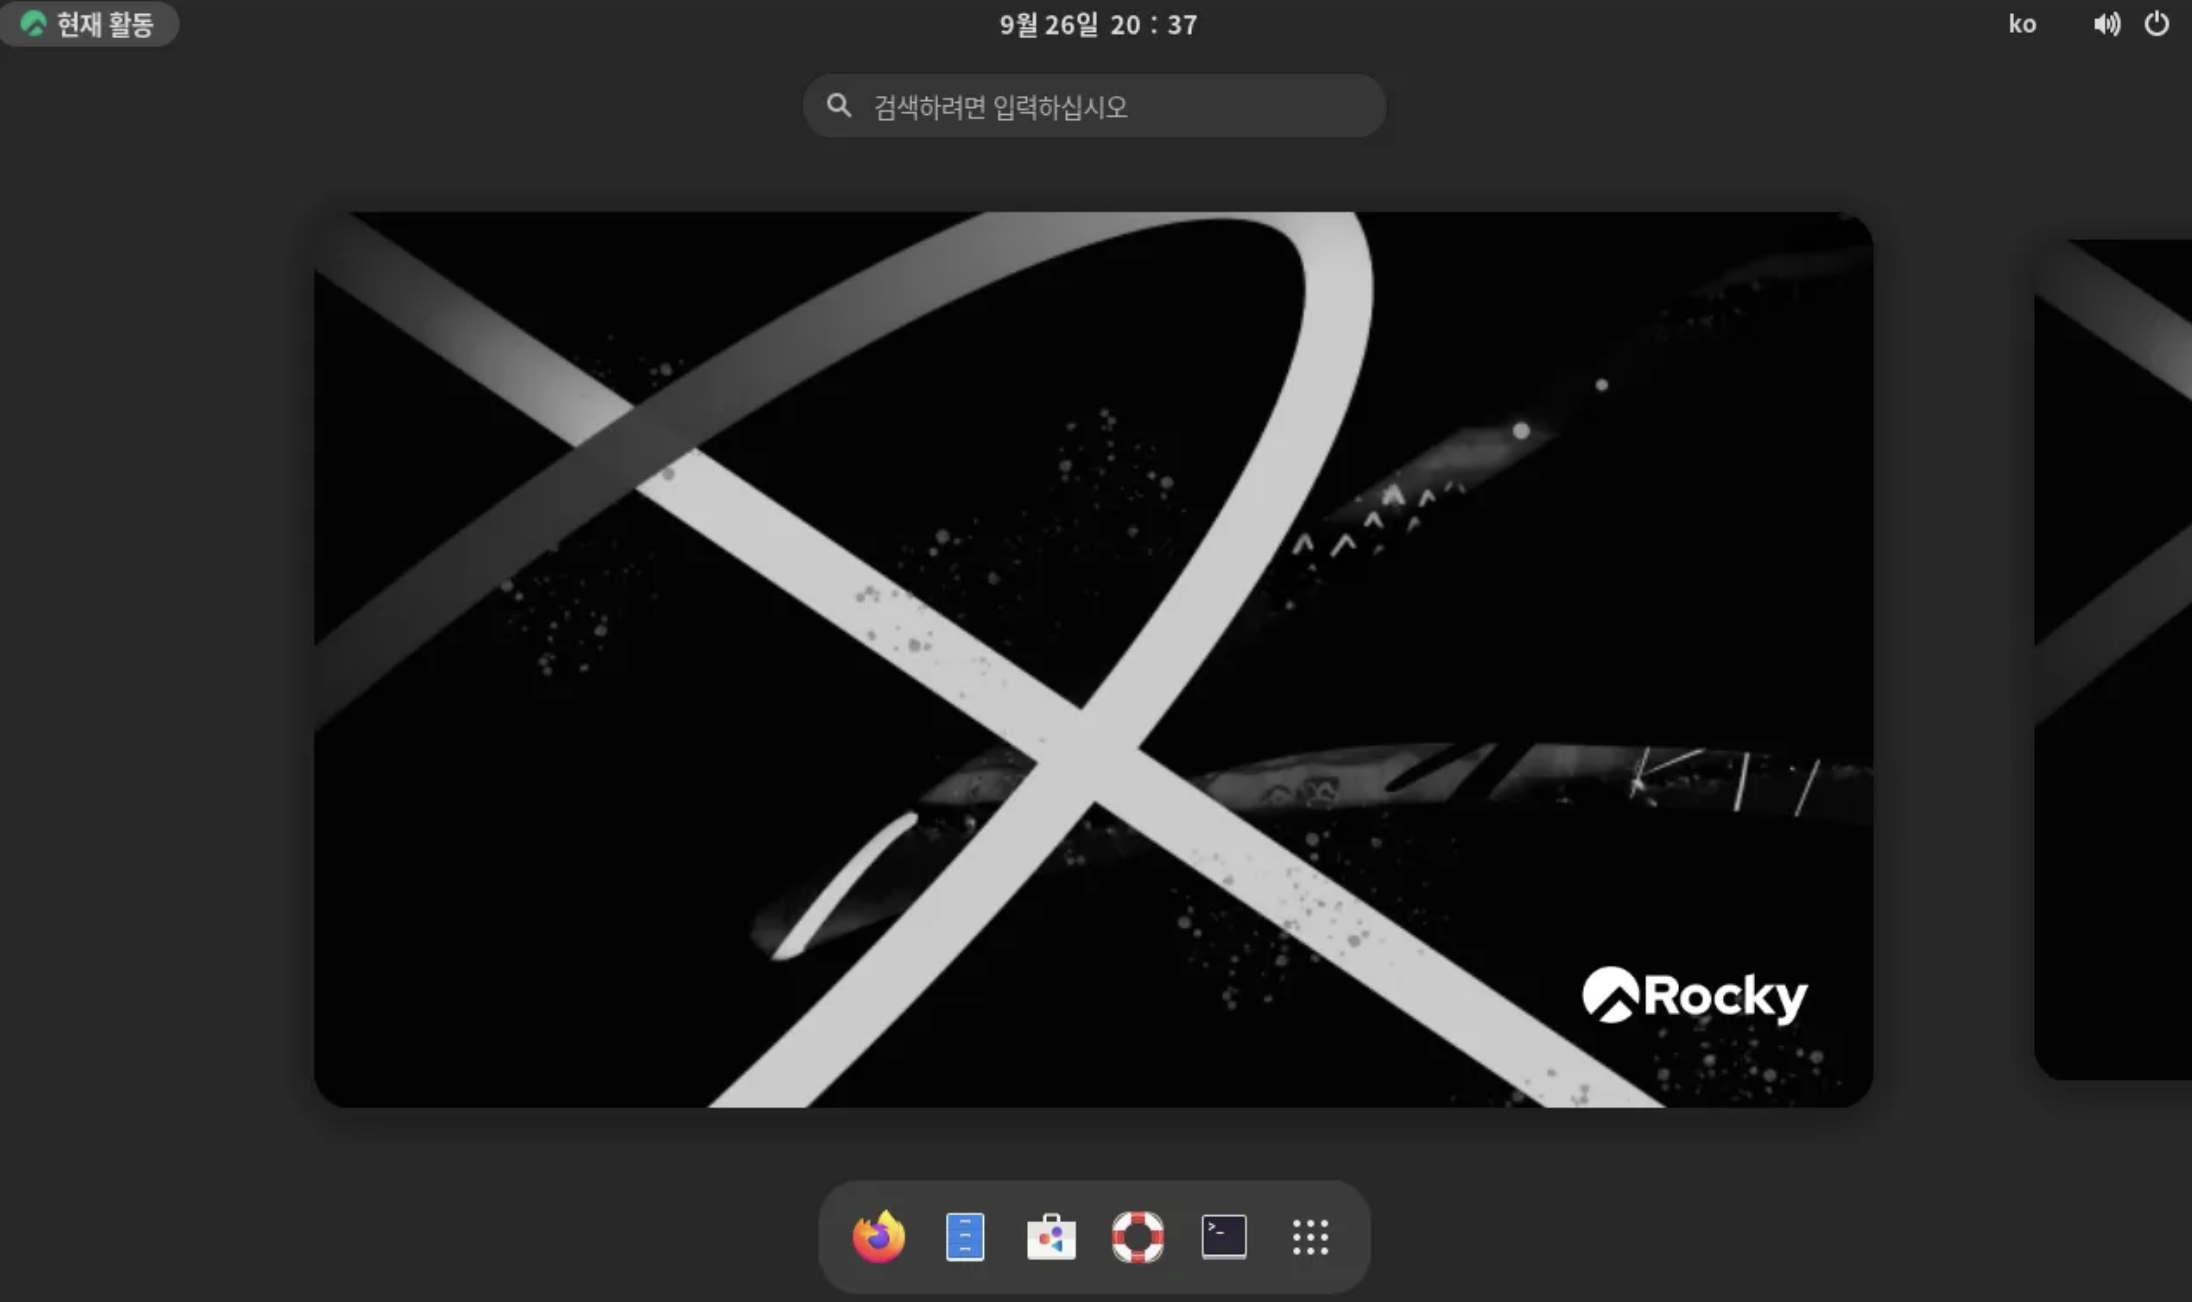Click the speaker volume icon
The height and width of the screenshot is (1302, 2192).
click(2106, 24)
